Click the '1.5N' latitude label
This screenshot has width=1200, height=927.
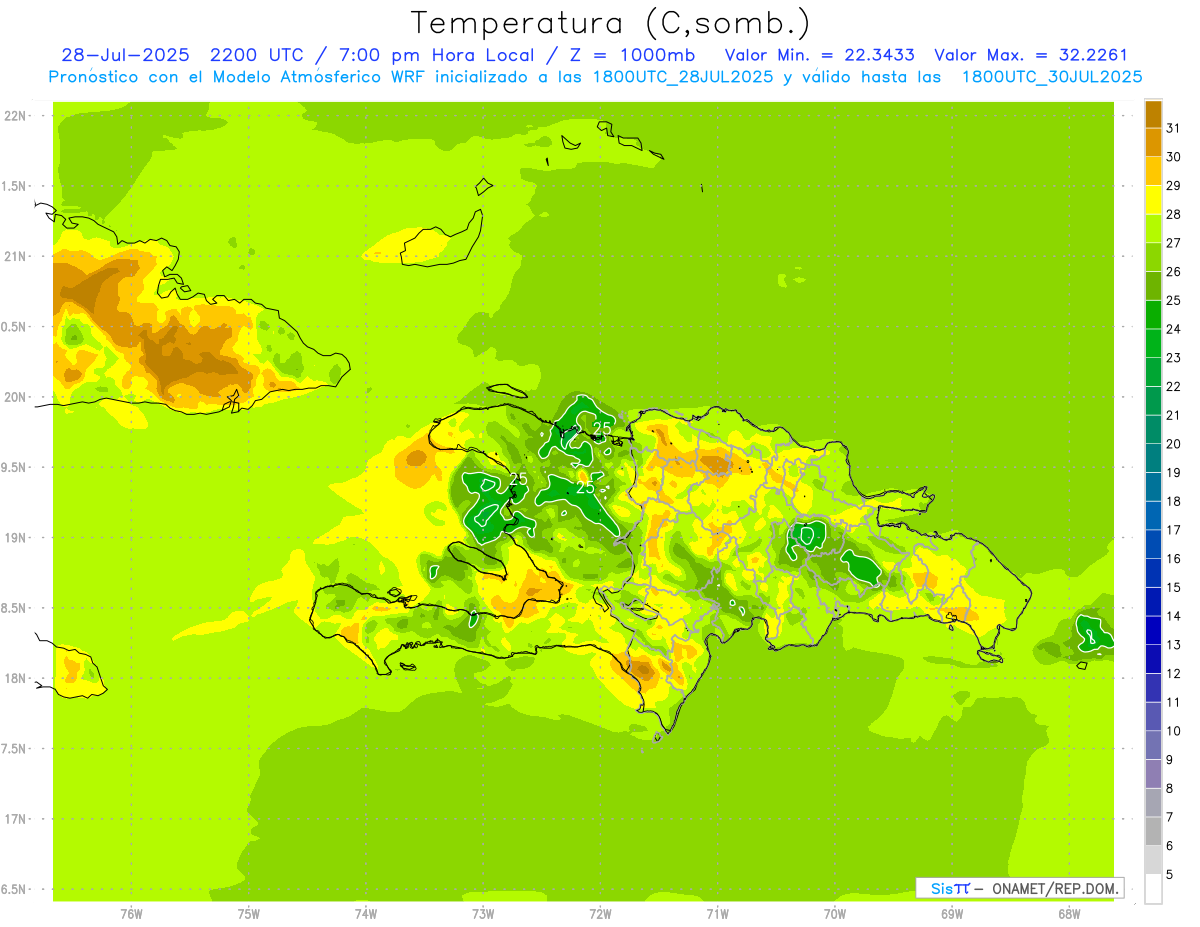tap(15, 186)
